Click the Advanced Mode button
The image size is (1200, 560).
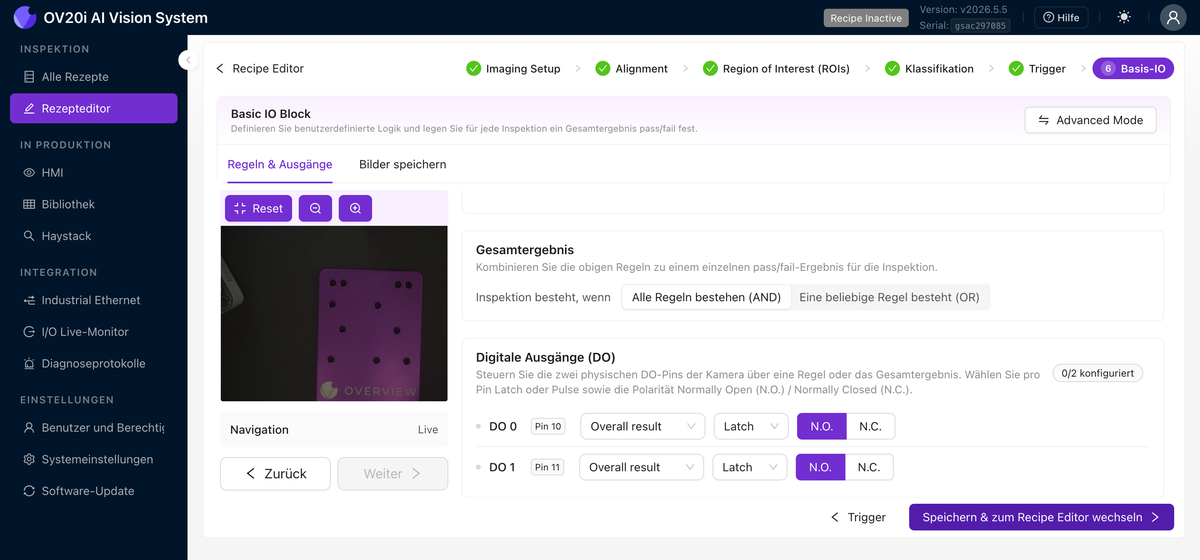(1090, 120)
